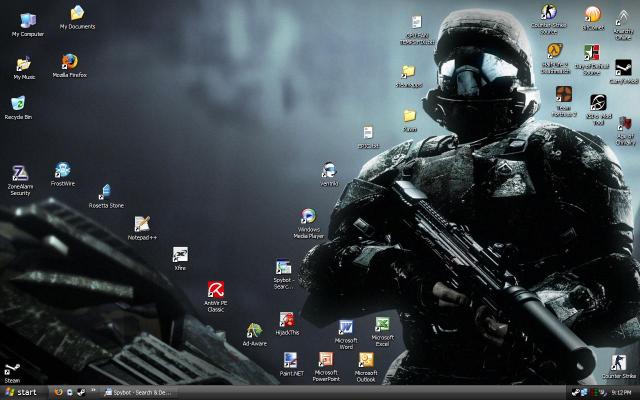Select the Rosetta Stone shortcut
This screenshot has height=400, width=640.
[106, 192]
